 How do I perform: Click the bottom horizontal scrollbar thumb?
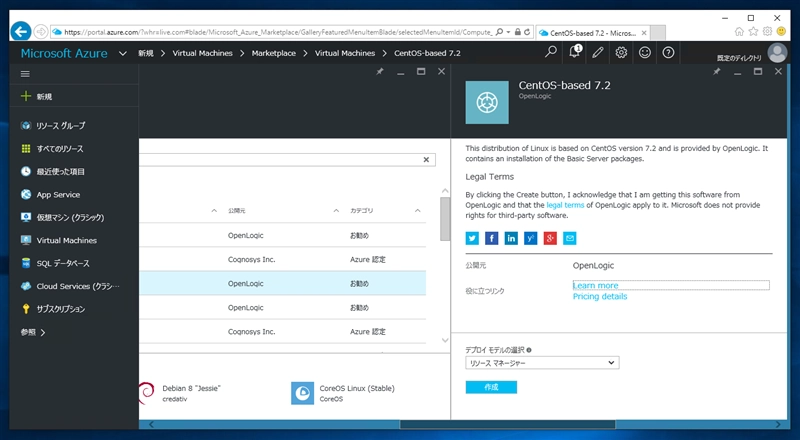click(508, 424)
